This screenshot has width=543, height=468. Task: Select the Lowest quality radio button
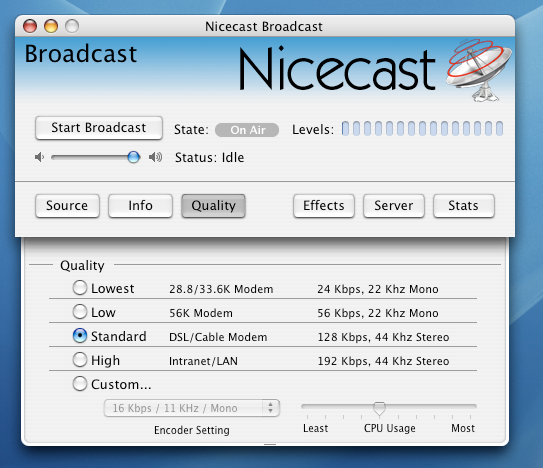pyautogui.click(x=80, y=288)
